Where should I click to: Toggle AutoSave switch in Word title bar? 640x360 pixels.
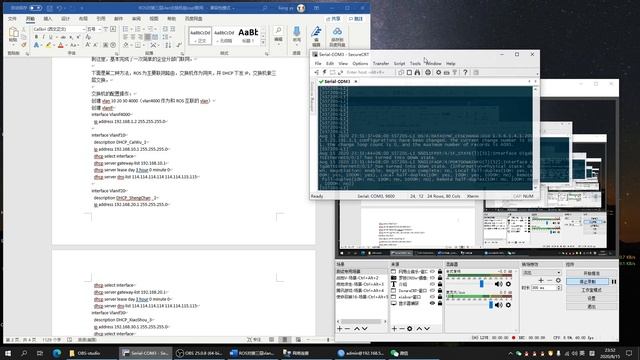(36, 8)
